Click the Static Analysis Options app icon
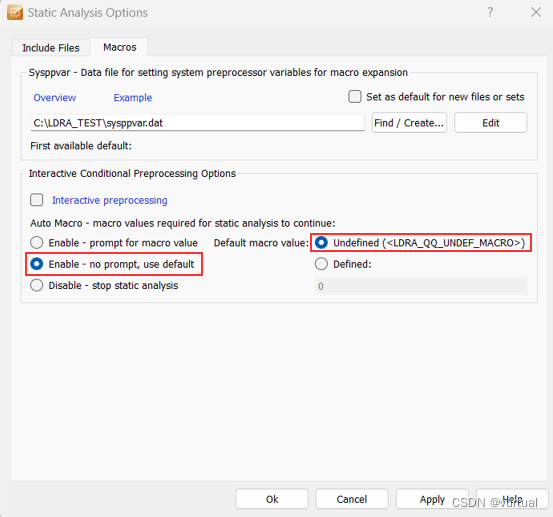Image resolution: width=553 pixels, height=517 pixels. [x=15, y=13]
